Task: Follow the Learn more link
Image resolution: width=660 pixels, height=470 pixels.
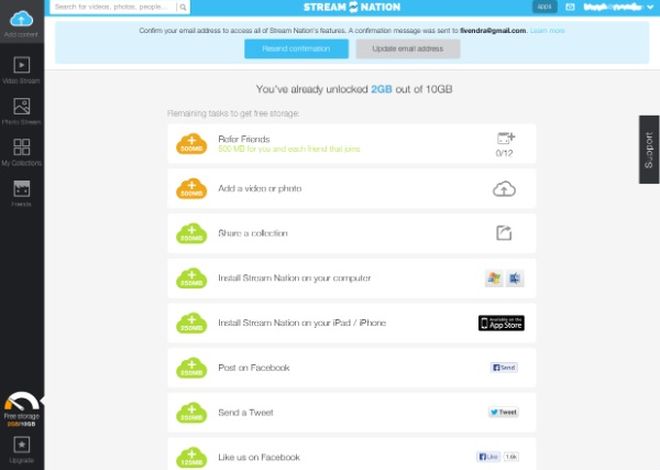Action: click(547, 31)
